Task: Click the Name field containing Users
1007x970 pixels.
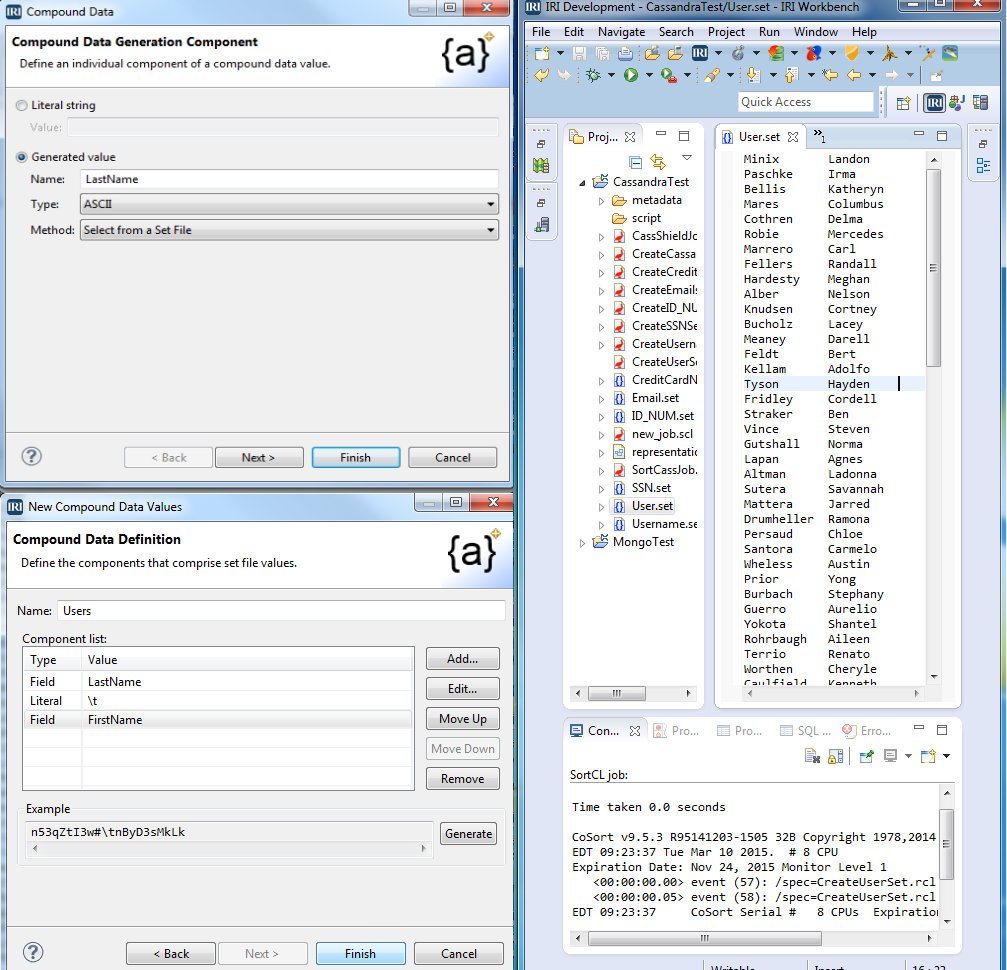Action: (x=281, y=610)
